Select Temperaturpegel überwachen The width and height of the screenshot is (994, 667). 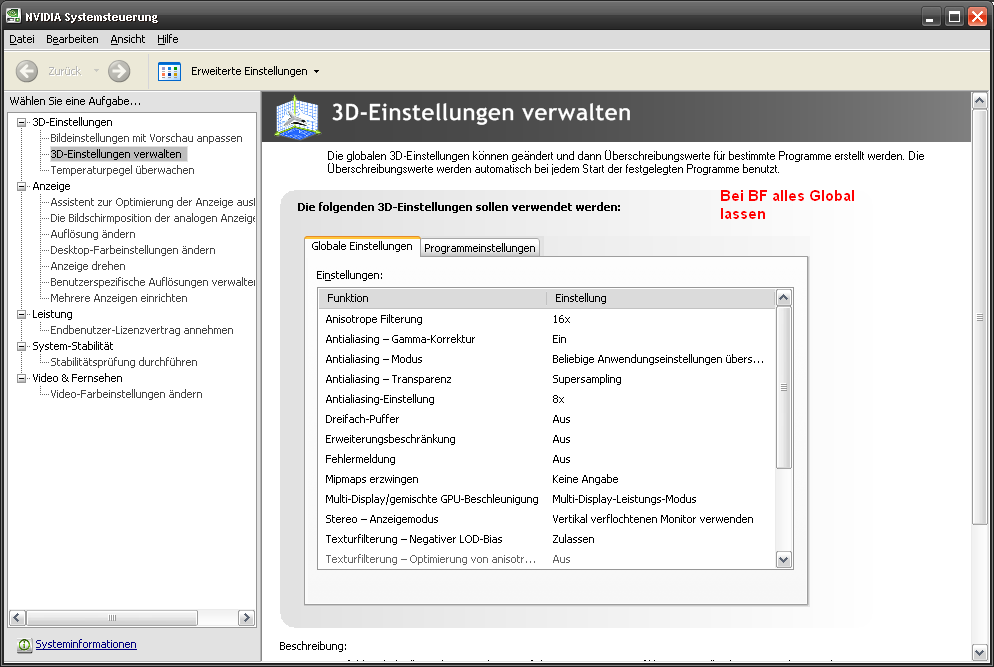point(122,170)
